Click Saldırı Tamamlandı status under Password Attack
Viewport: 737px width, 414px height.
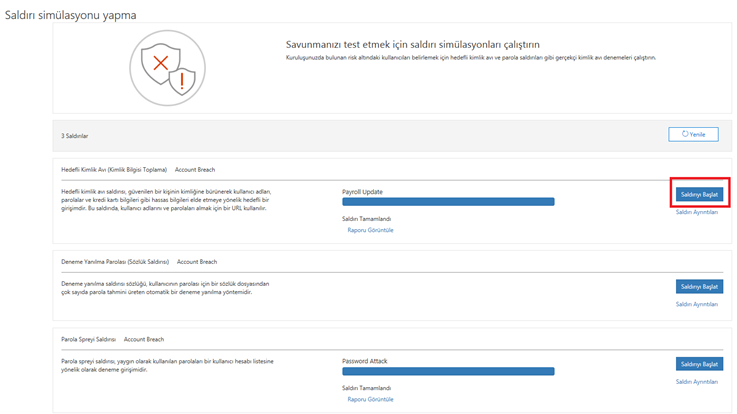click(366, 388)
